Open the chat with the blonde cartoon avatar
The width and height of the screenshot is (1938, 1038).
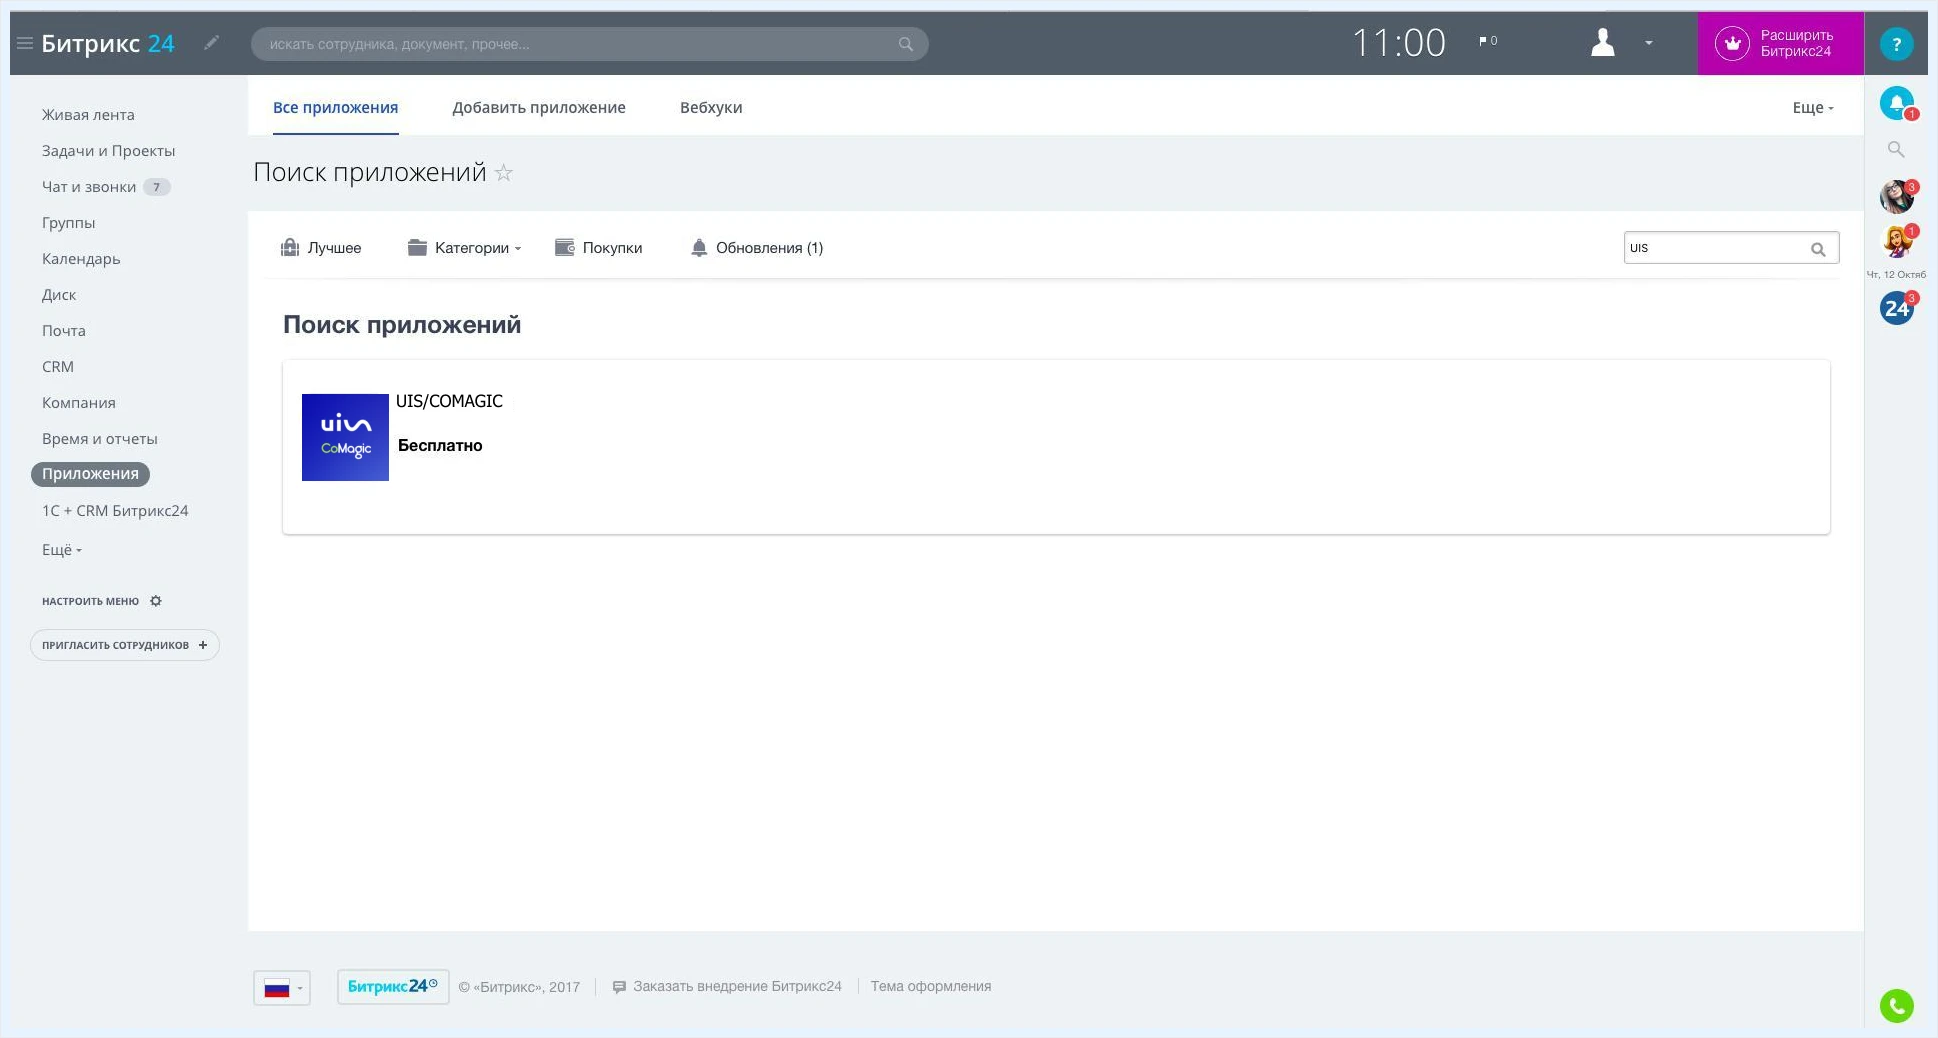point(1897,241)
